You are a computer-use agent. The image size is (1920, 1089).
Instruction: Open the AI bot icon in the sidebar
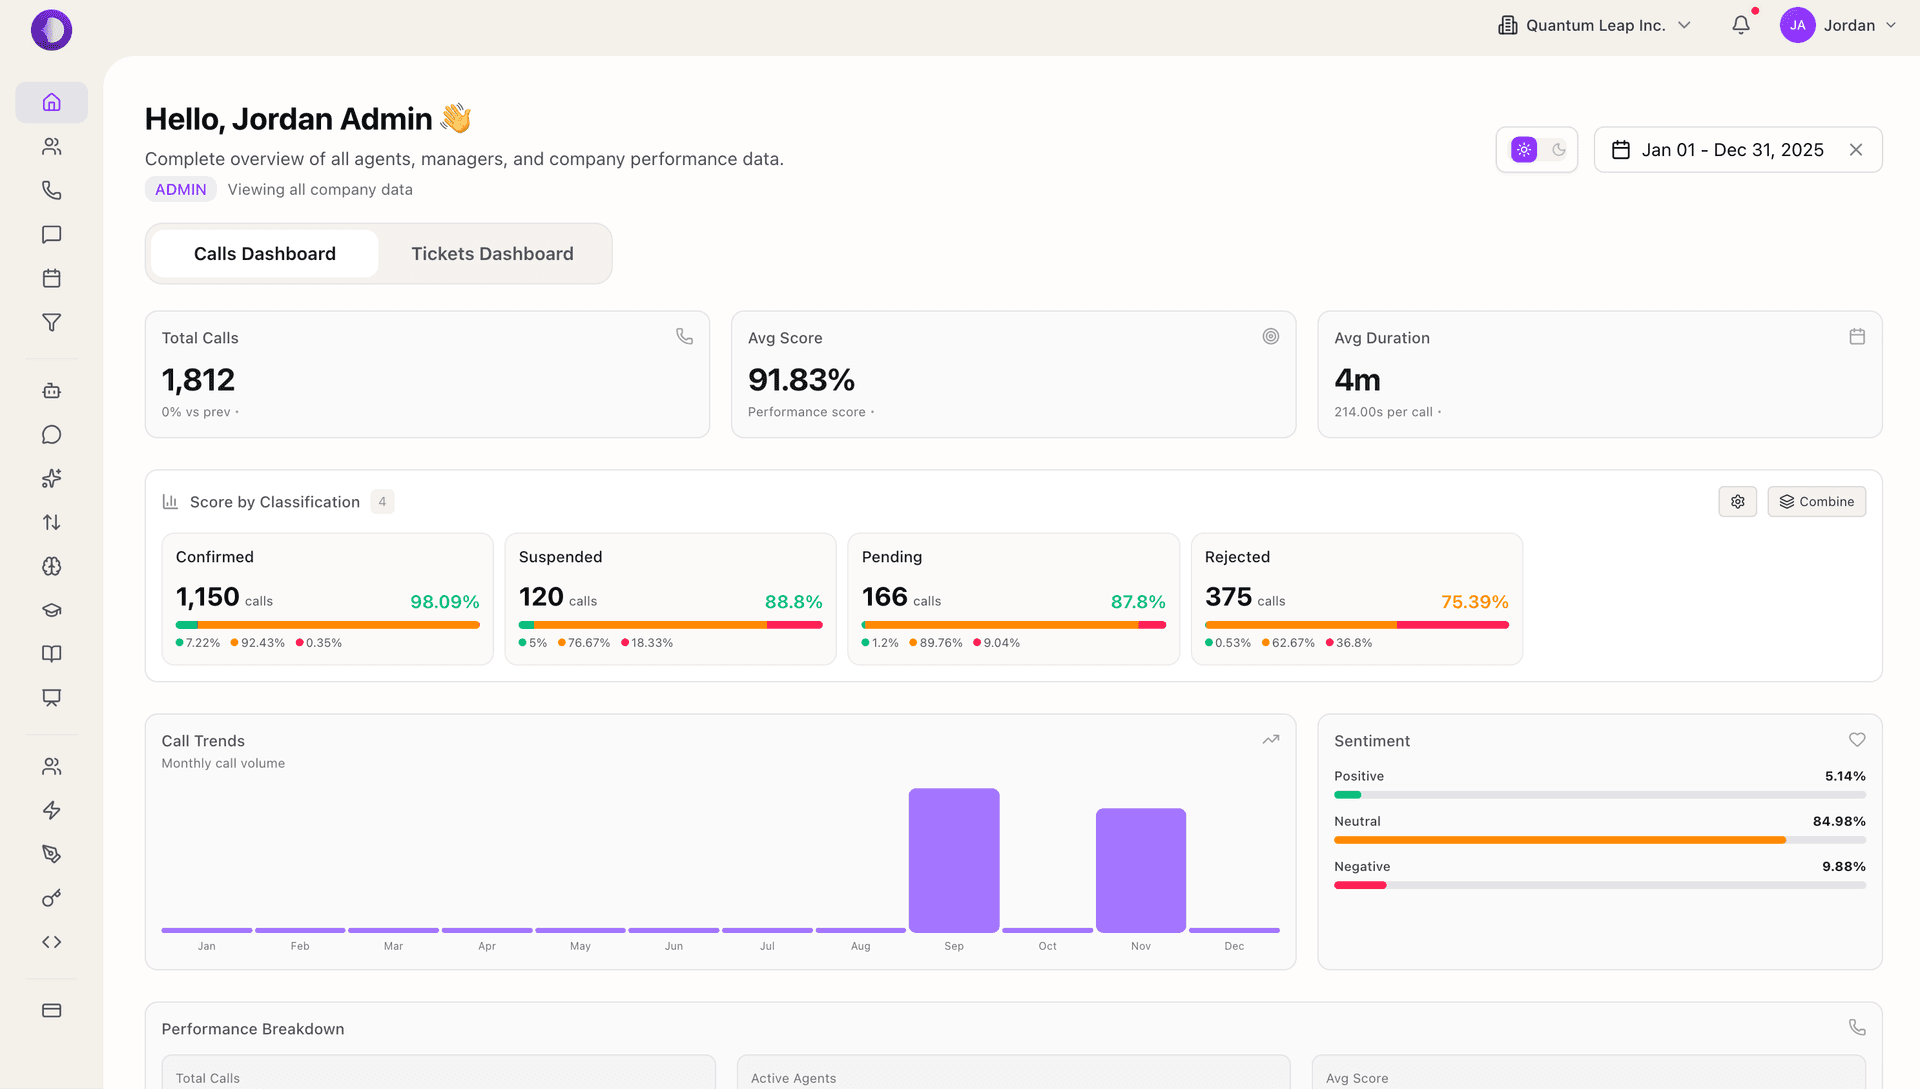tap(51, 390)
